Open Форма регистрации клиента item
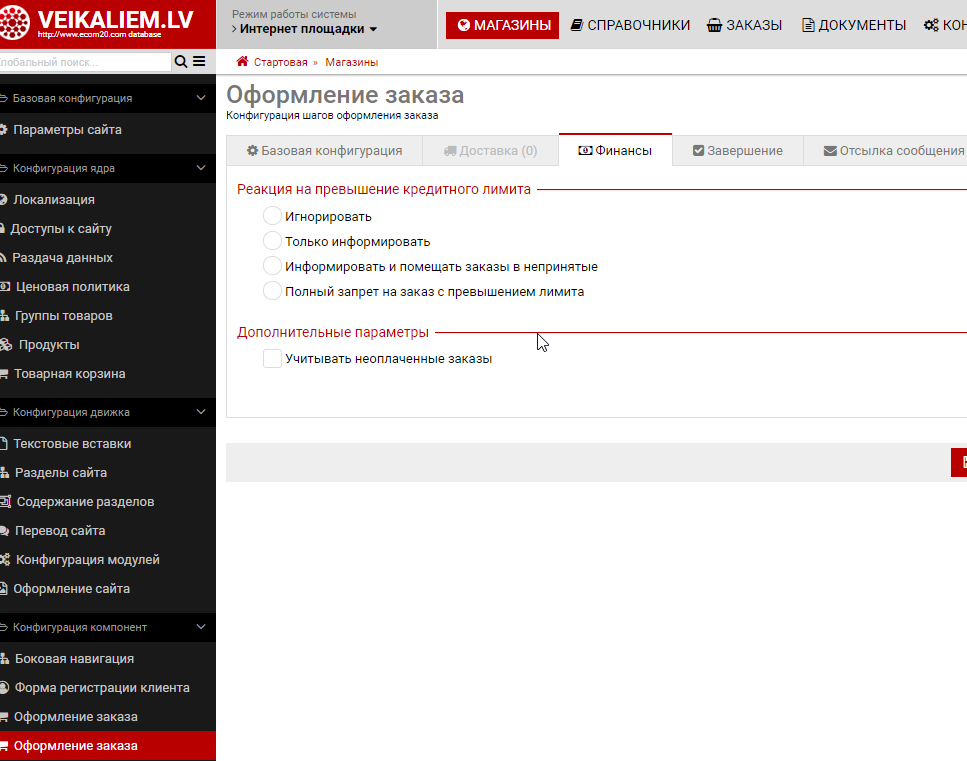967x761 pixels. 101,688
